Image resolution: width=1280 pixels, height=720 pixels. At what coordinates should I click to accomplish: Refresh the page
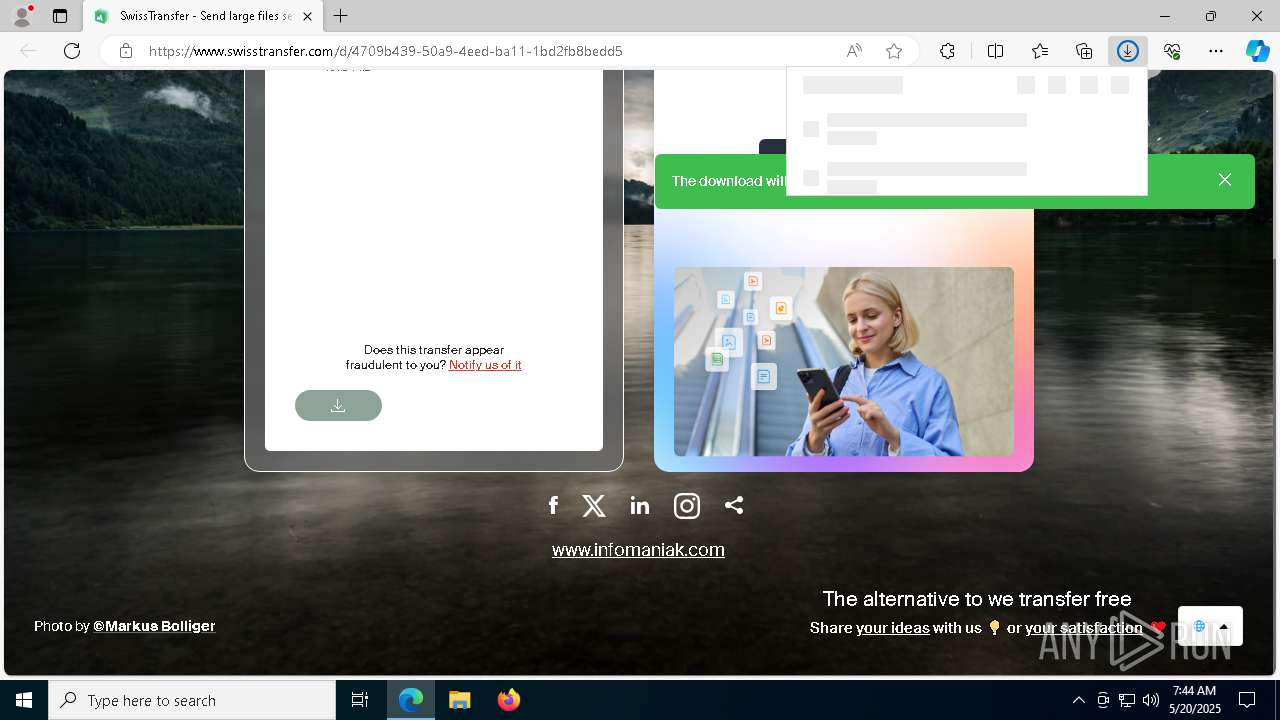pyautogui.click(x=72, y=51)
